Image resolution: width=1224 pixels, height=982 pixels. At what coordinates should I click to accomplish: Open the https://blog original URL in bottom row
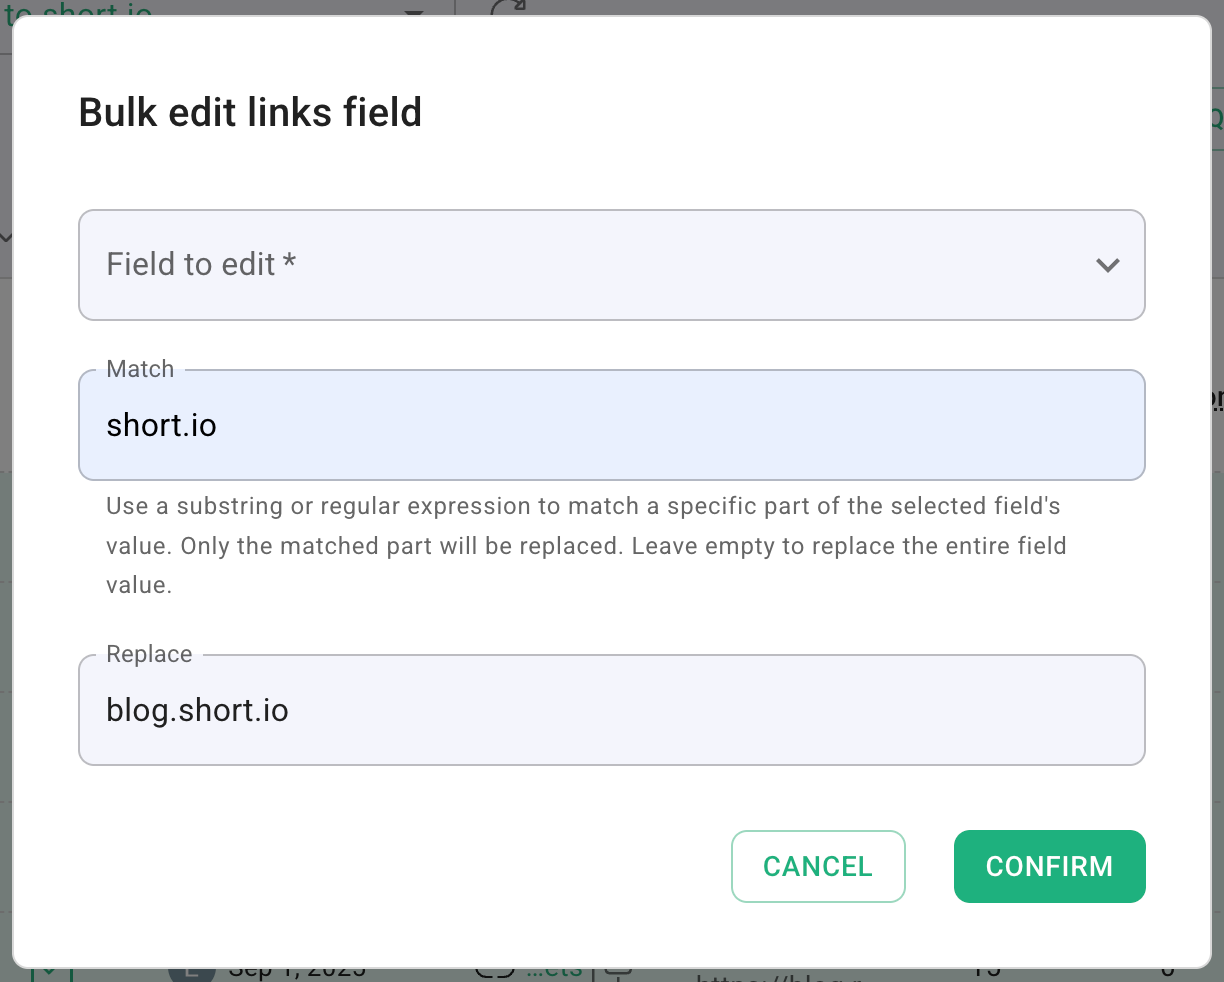coord(780,976)
